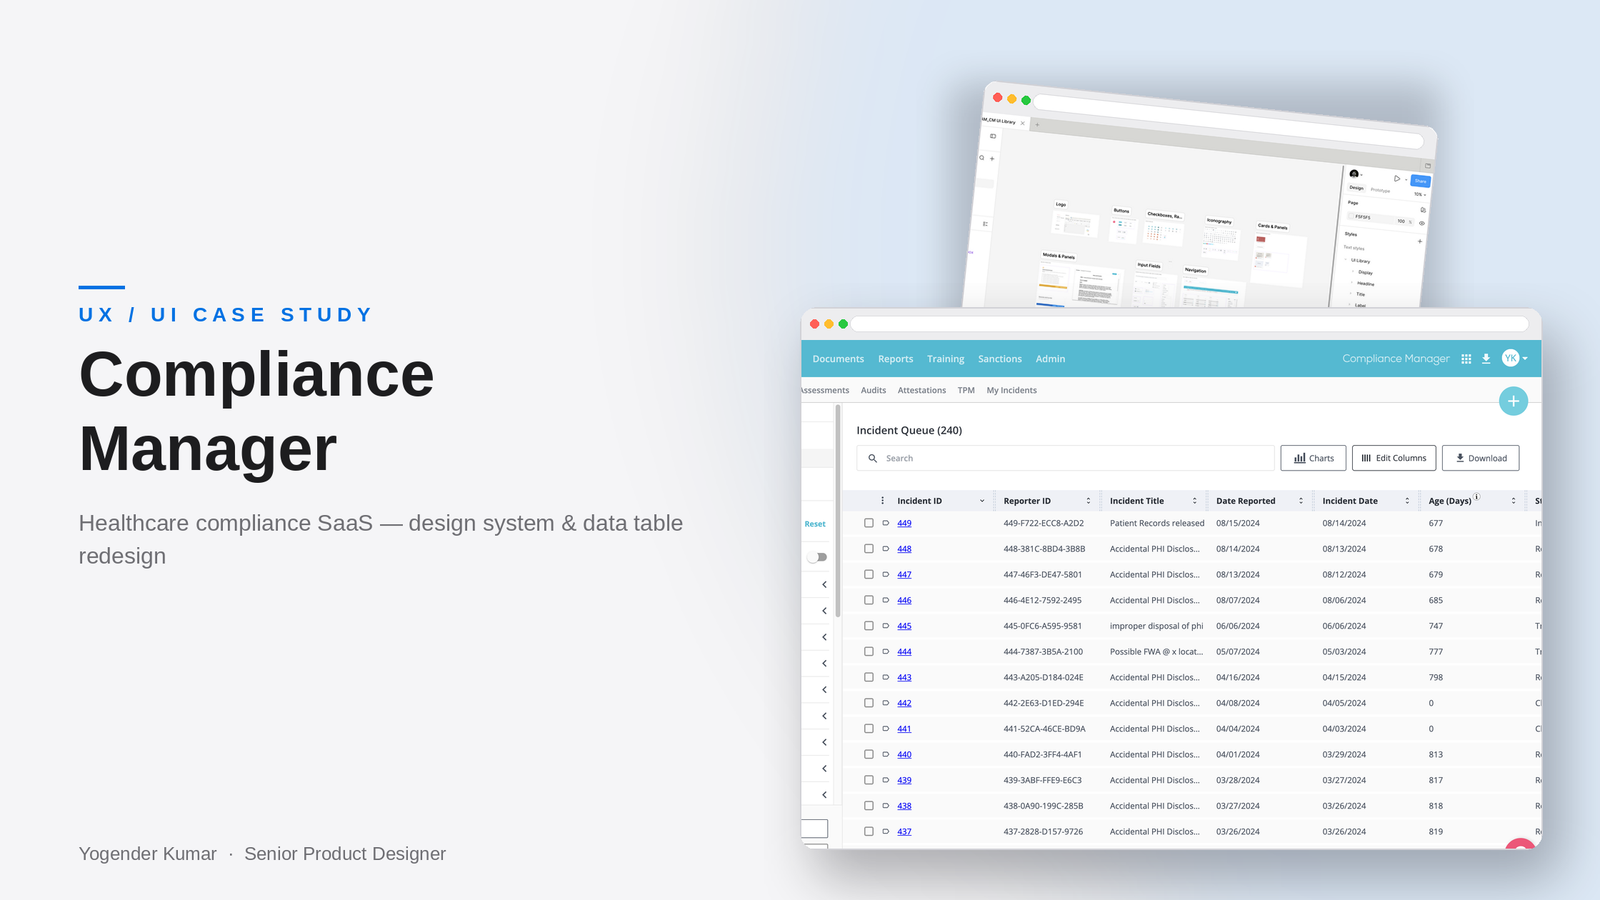Click the search icon in the Figma window
Image resolution: width=1600 pixels, height=900 pixels.
point(982,157)
